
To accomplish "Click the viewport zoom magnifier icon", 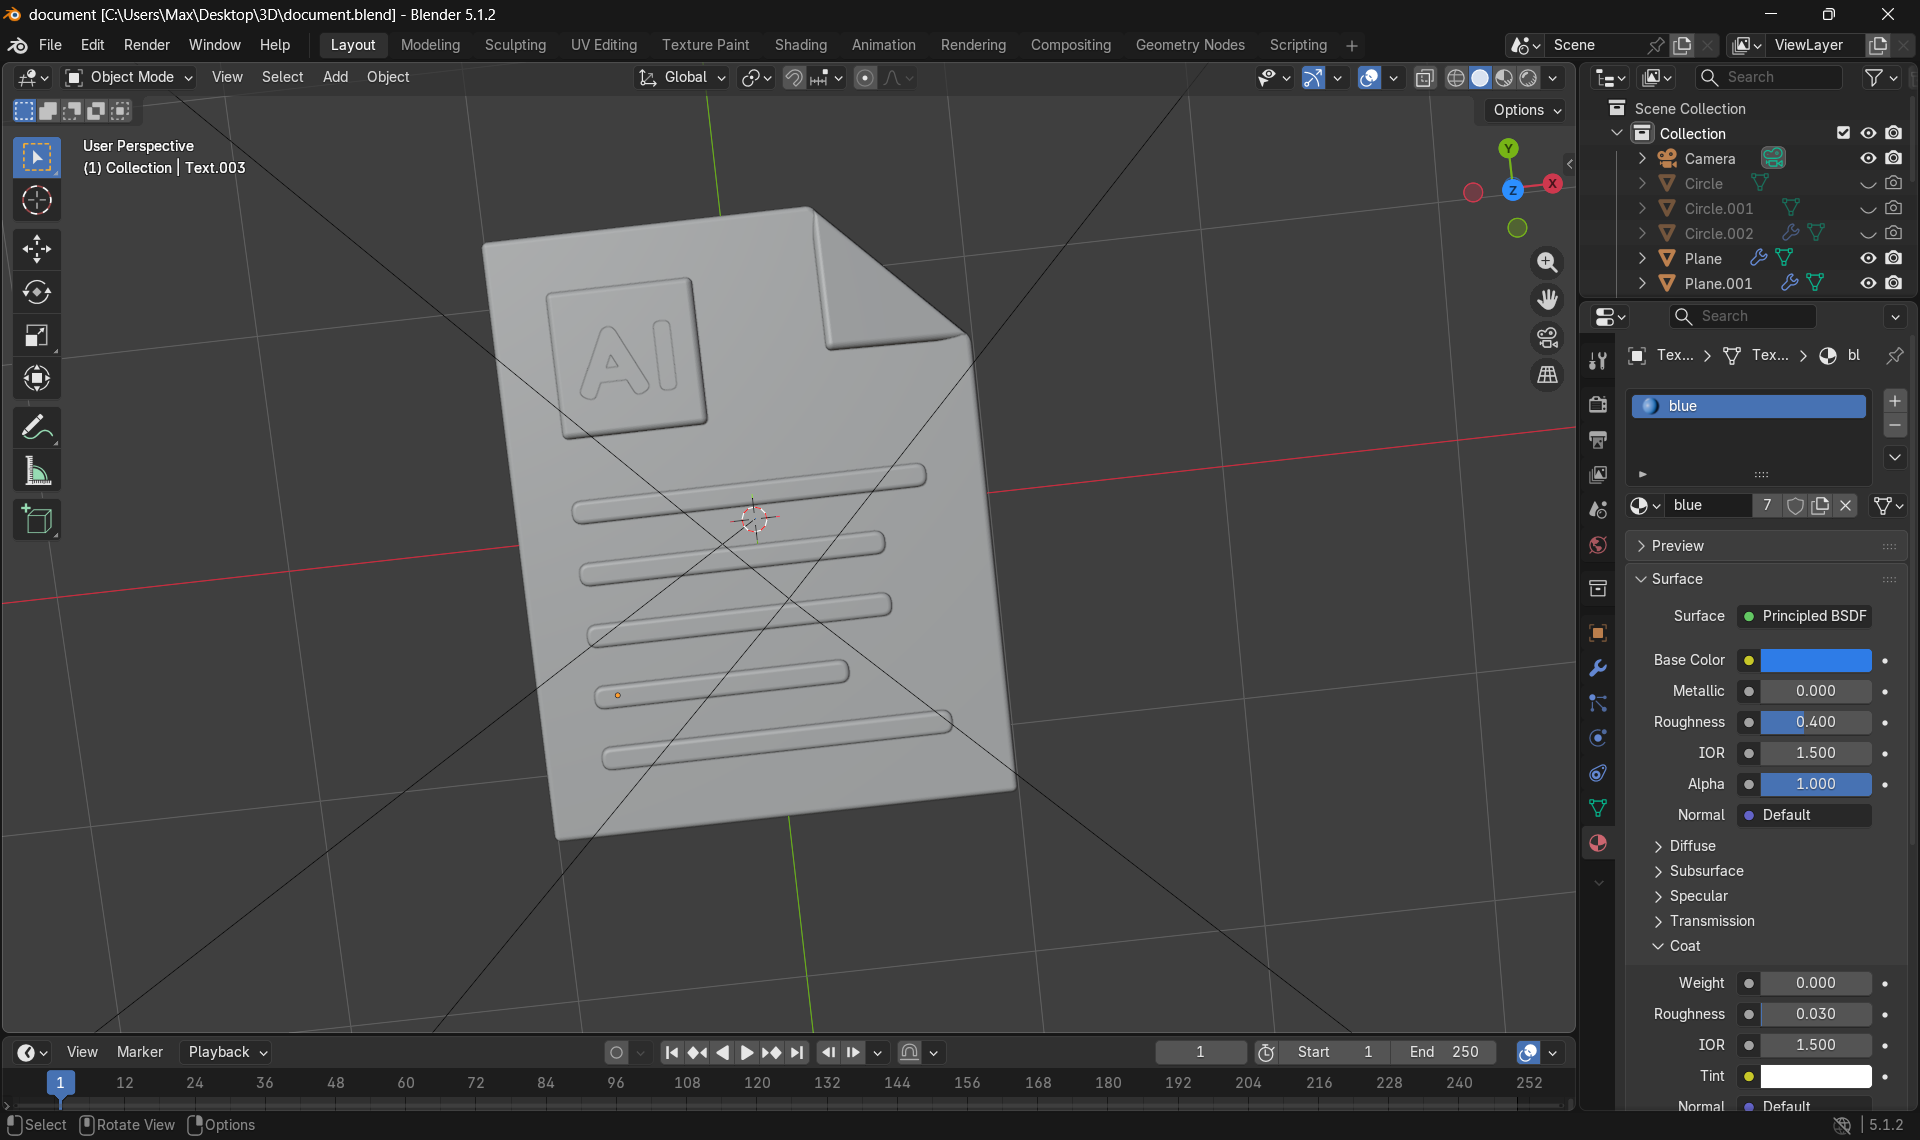I will 1547,262.
